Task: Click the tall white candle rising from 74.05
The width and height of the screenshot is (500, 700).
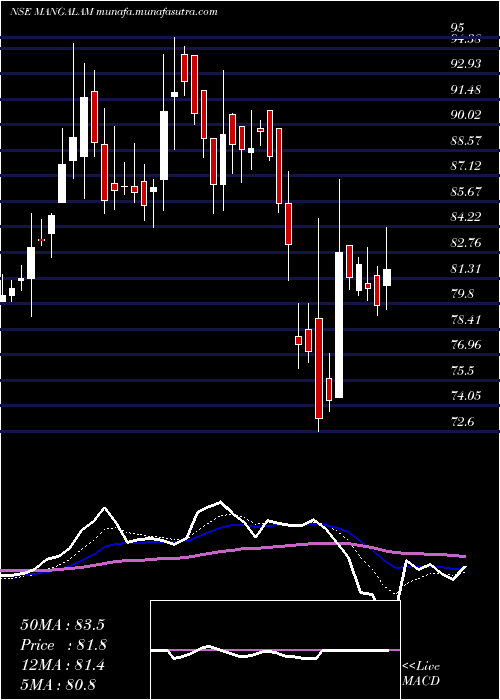Action: pos(339,325)
